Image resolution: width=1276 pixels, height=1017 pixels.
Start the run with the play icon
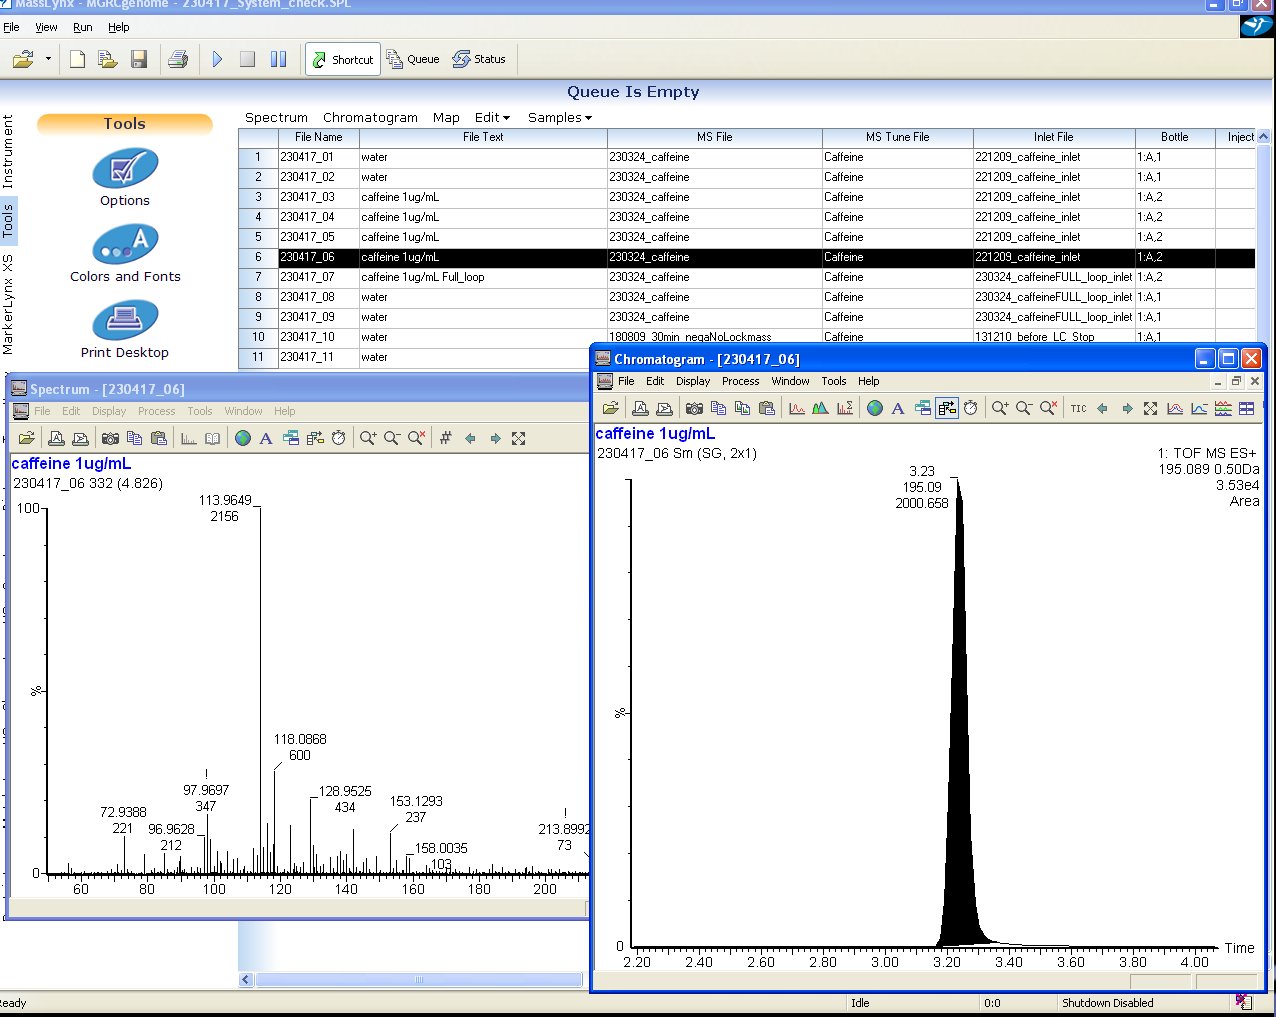tap(217, 60)
